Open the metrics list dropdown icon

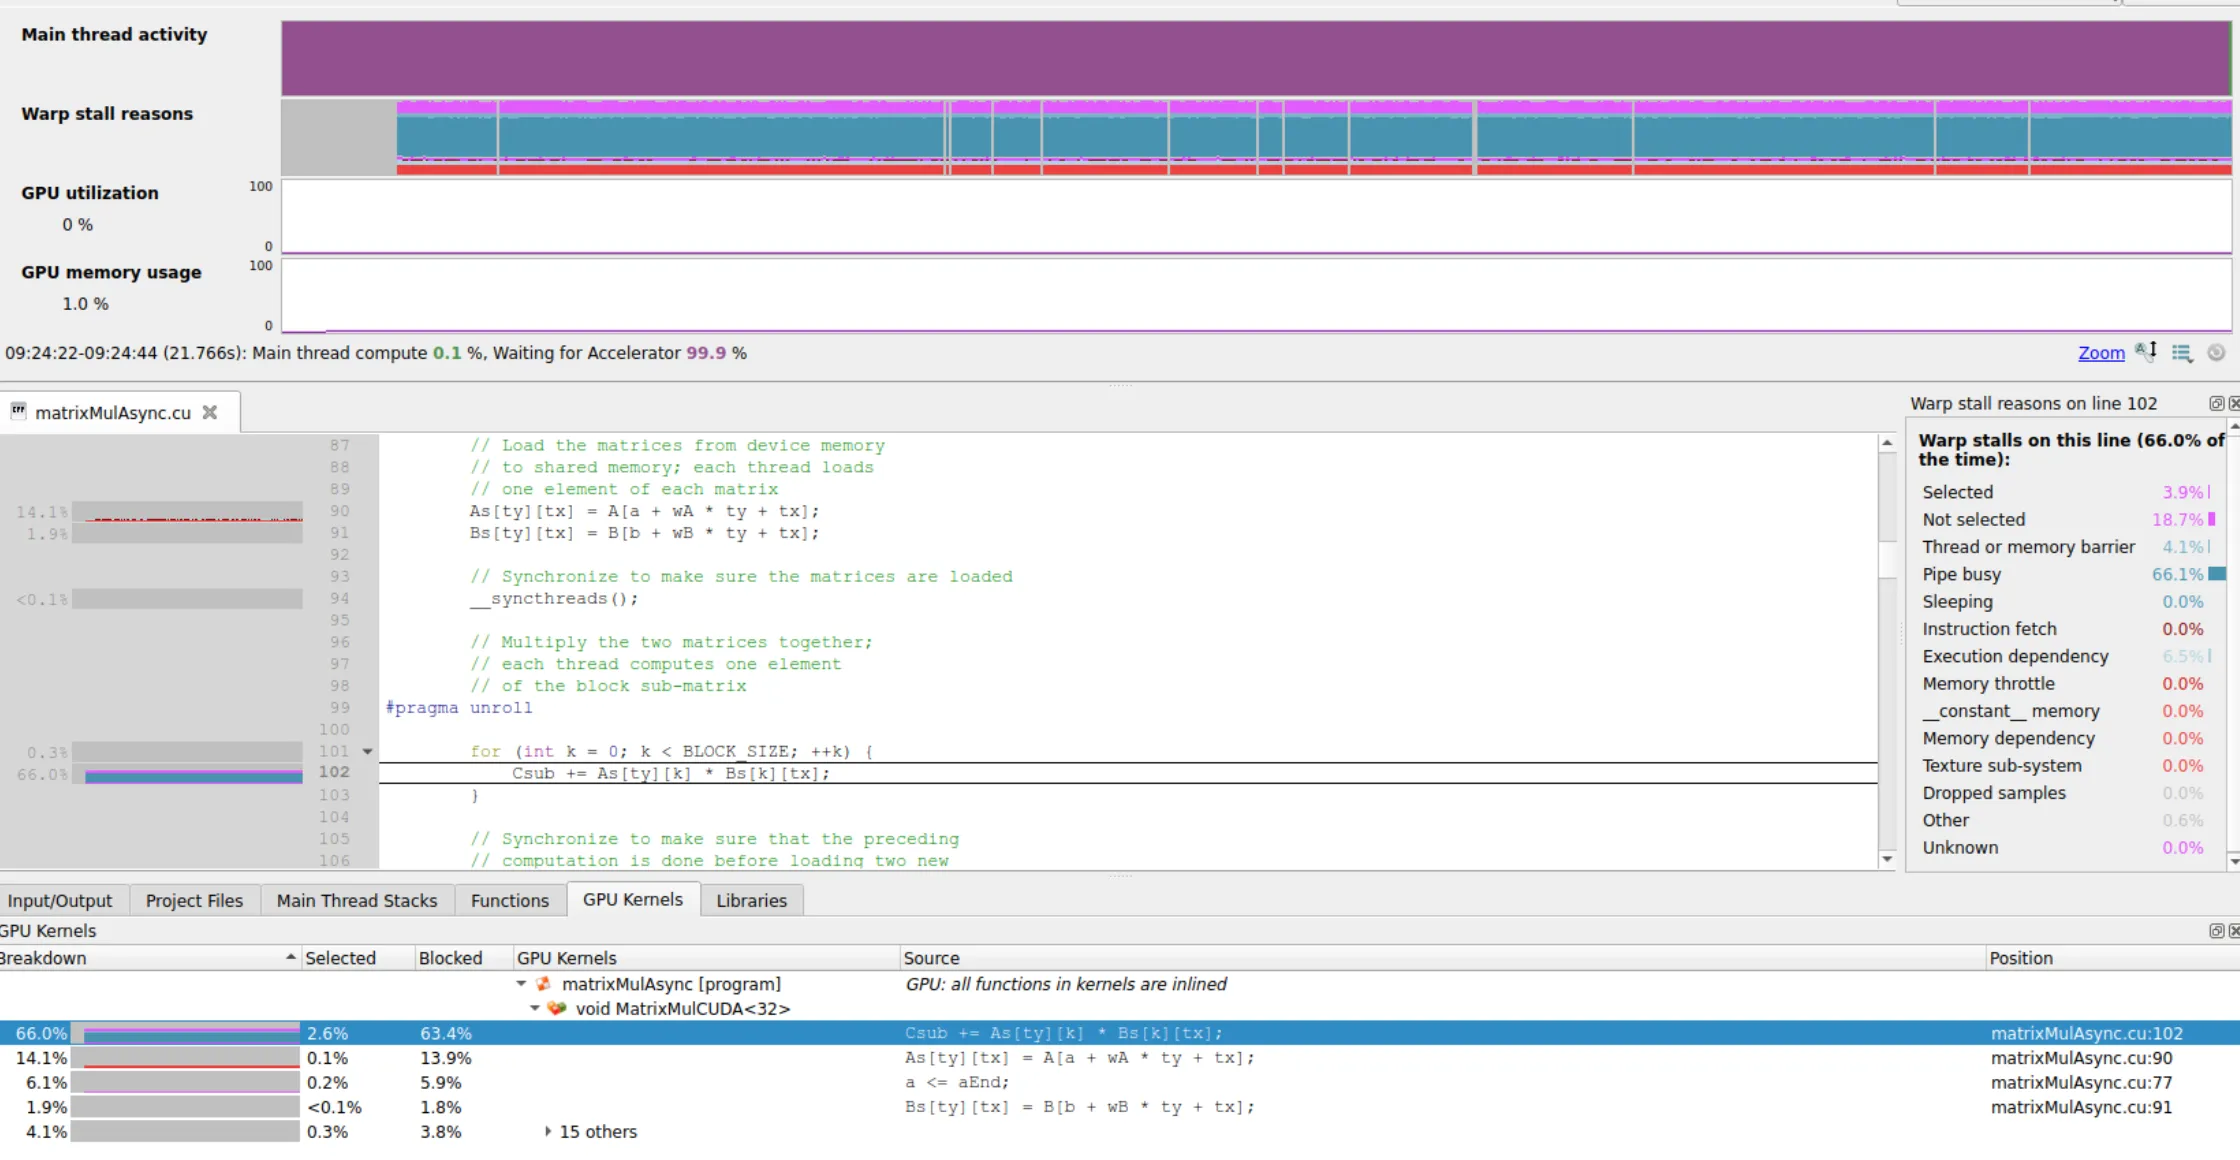click(x=2182, y=353)
